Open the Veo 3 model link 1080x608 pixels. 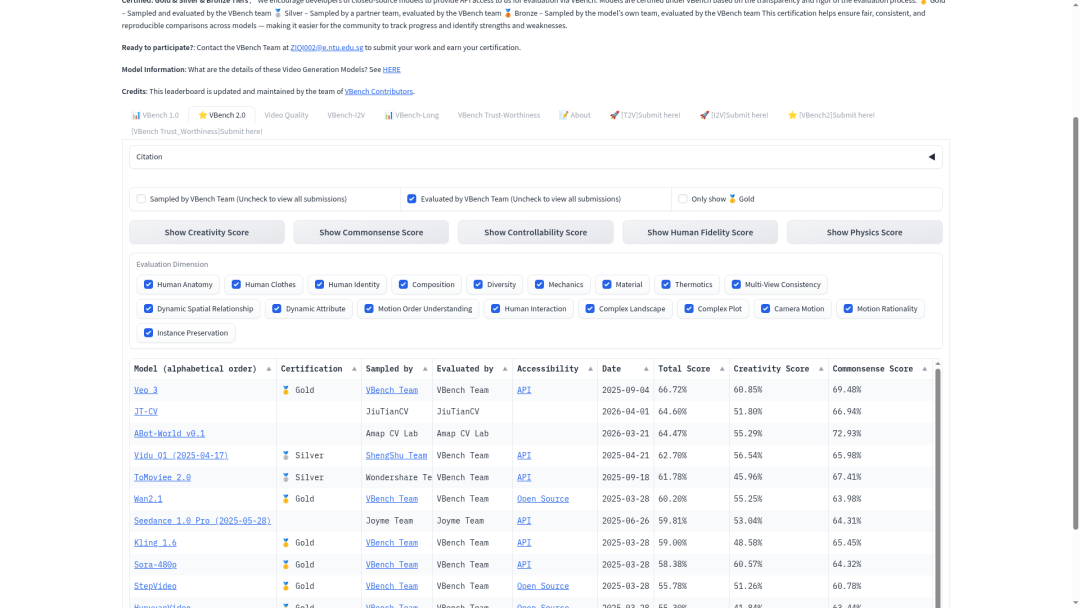(145, 390)
